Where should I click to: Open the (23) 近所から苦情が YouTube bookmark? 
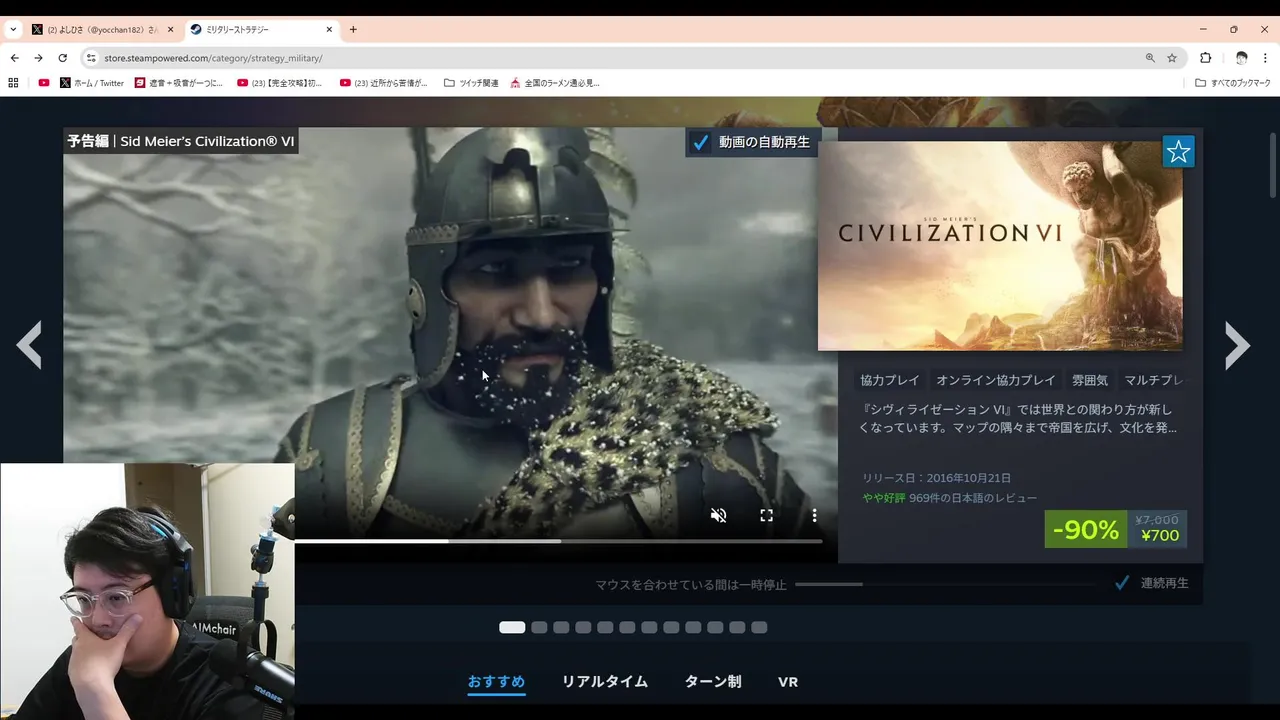(384, 83)
